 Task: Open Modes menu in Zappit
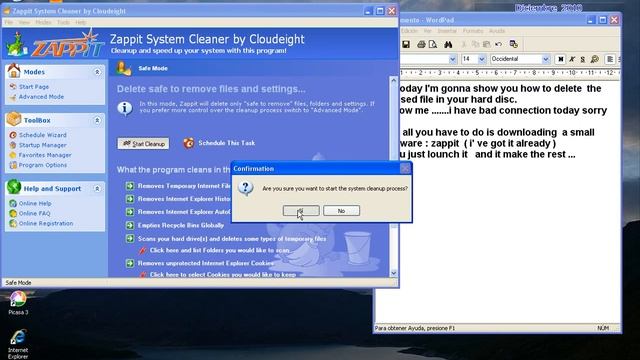click(x=43, y=22)
